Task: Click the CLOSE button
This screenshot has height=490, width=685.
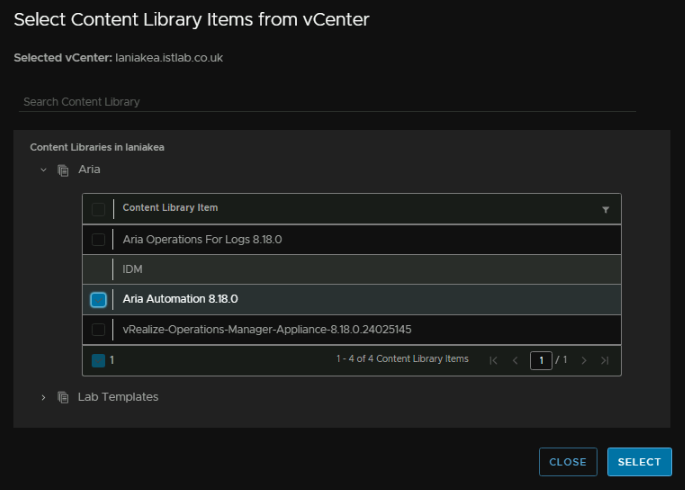Action: (568, 462)
